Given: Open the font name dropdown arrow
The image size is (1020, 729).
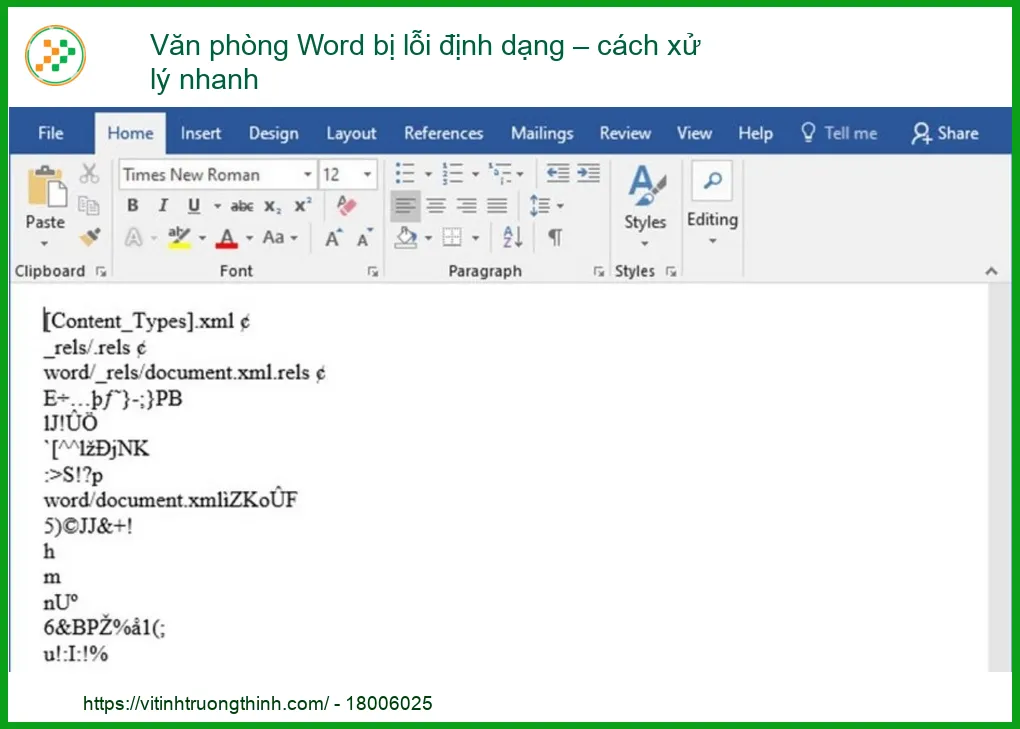Looking at the screenshot, I should point(308,174).
